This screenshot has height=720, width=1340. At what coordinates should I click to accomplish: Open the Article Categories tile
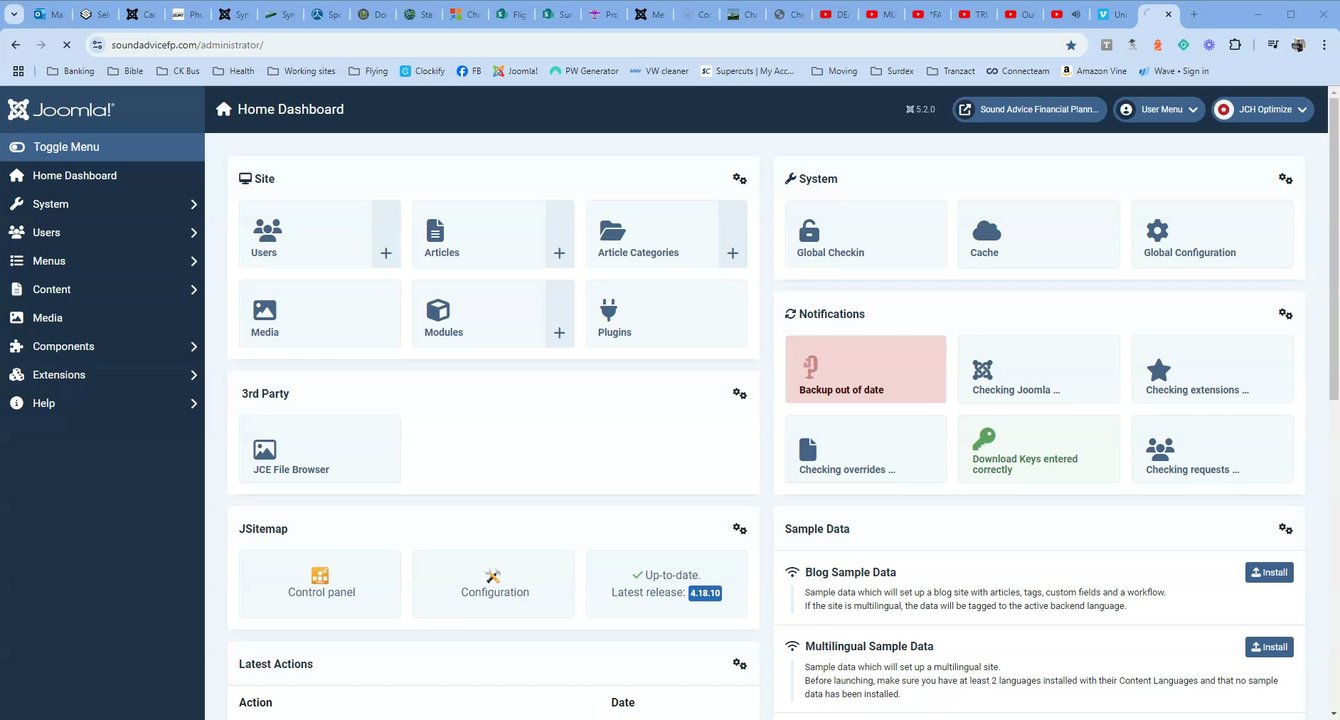(653, 234)
